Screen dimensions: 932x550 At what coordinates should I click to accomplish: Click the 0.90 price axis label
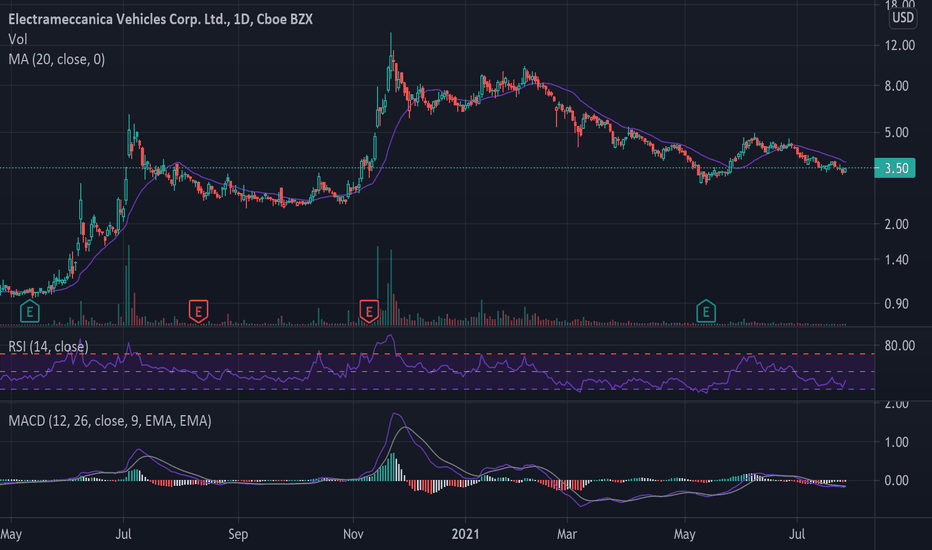[x=896, y=304]
